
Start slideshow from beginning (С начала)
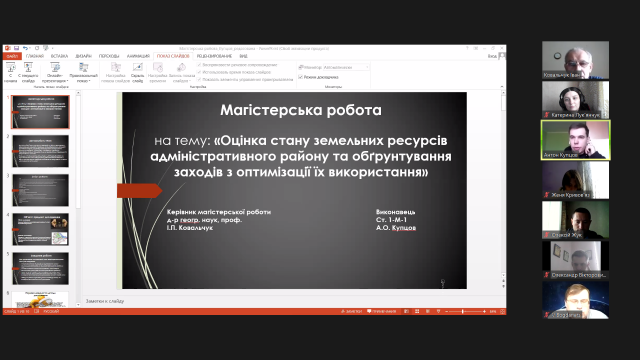pyautogui.click(x=10, y=73)
